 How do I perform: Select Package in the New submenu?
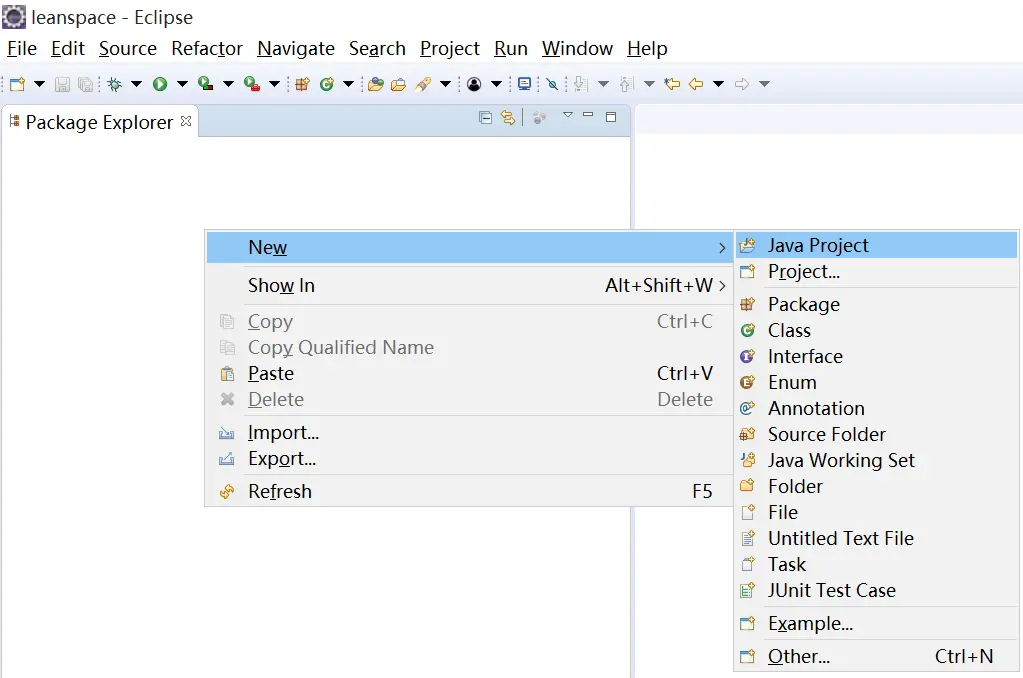pos(876,304)
